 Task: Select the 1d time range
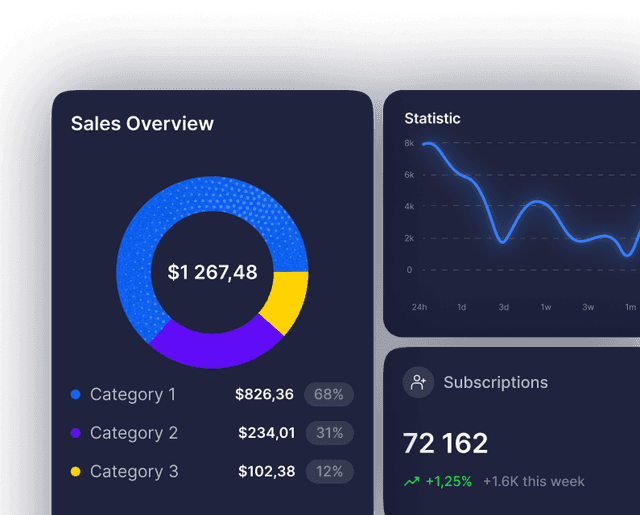tap(462, 307)
